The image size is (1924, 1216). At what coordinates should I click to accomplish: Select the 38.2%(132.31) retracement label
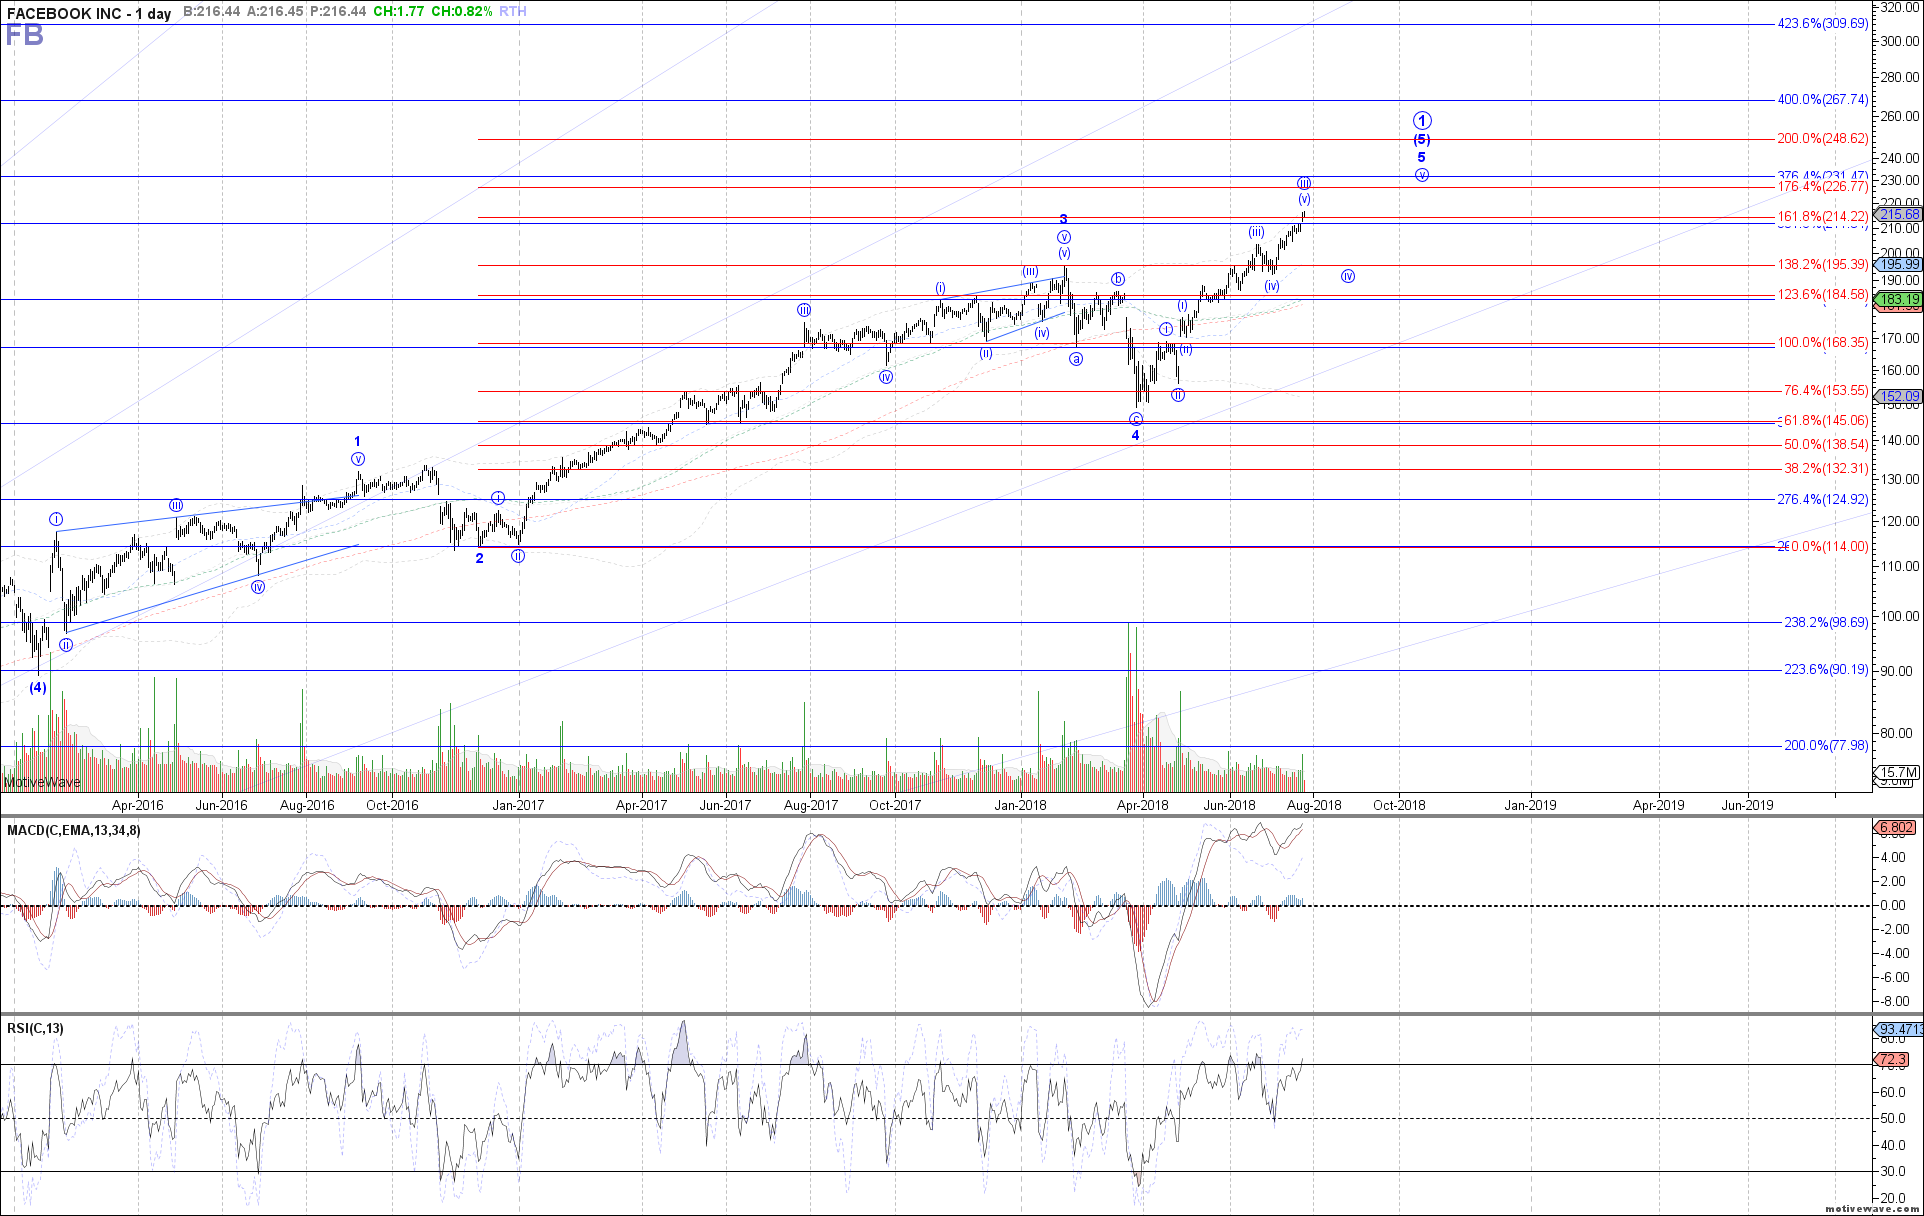coord(1825,468)
